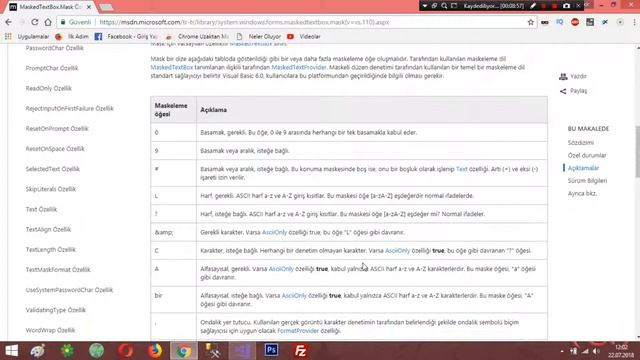Jump to Sürüm Bilgileri section
The height and width of the screenshot is (360, 640).
click(587, 181)
